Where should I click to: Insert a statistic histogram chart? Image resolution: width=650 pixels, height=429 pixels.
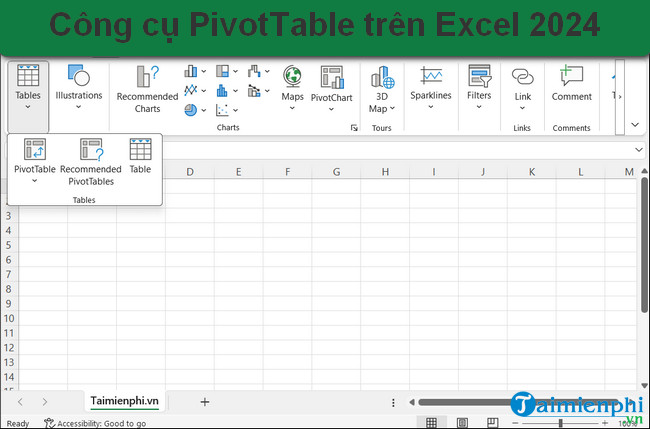click(223, 90)
